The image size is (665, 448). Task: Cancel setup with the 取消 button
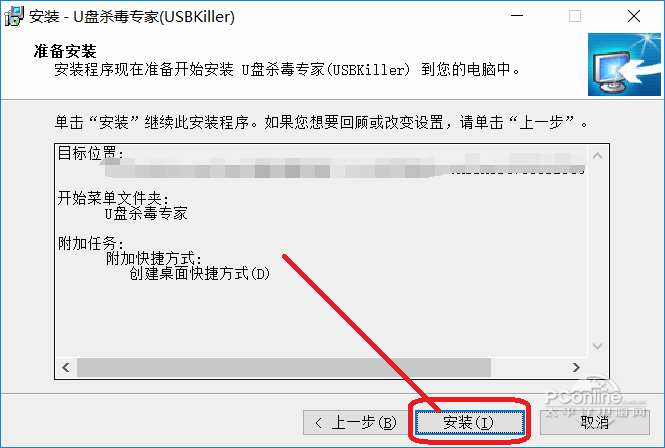coord(595,423)
